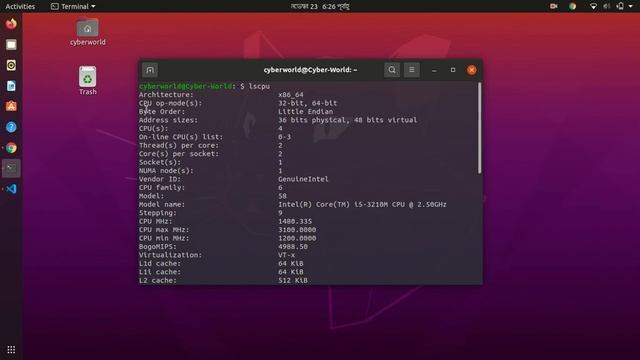The image size is (640, 360).
Task: Launch Rhythmbox music player from dock
Action: coord(11,65)
